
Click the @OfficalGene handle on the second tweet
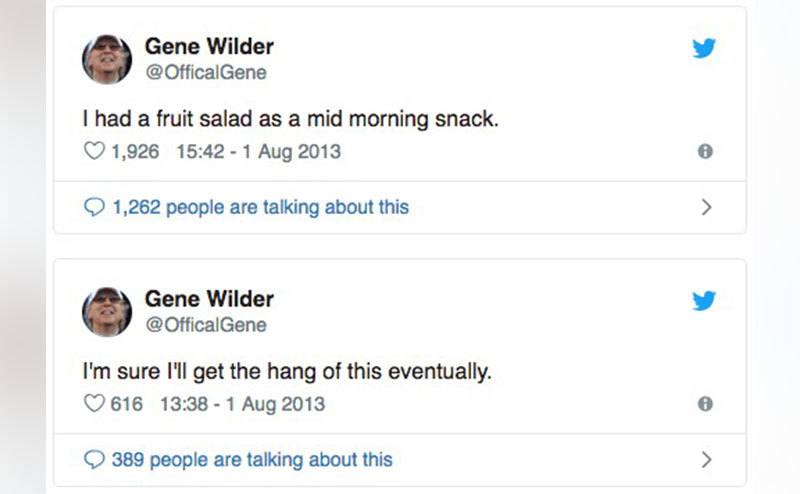click(206, 324)
